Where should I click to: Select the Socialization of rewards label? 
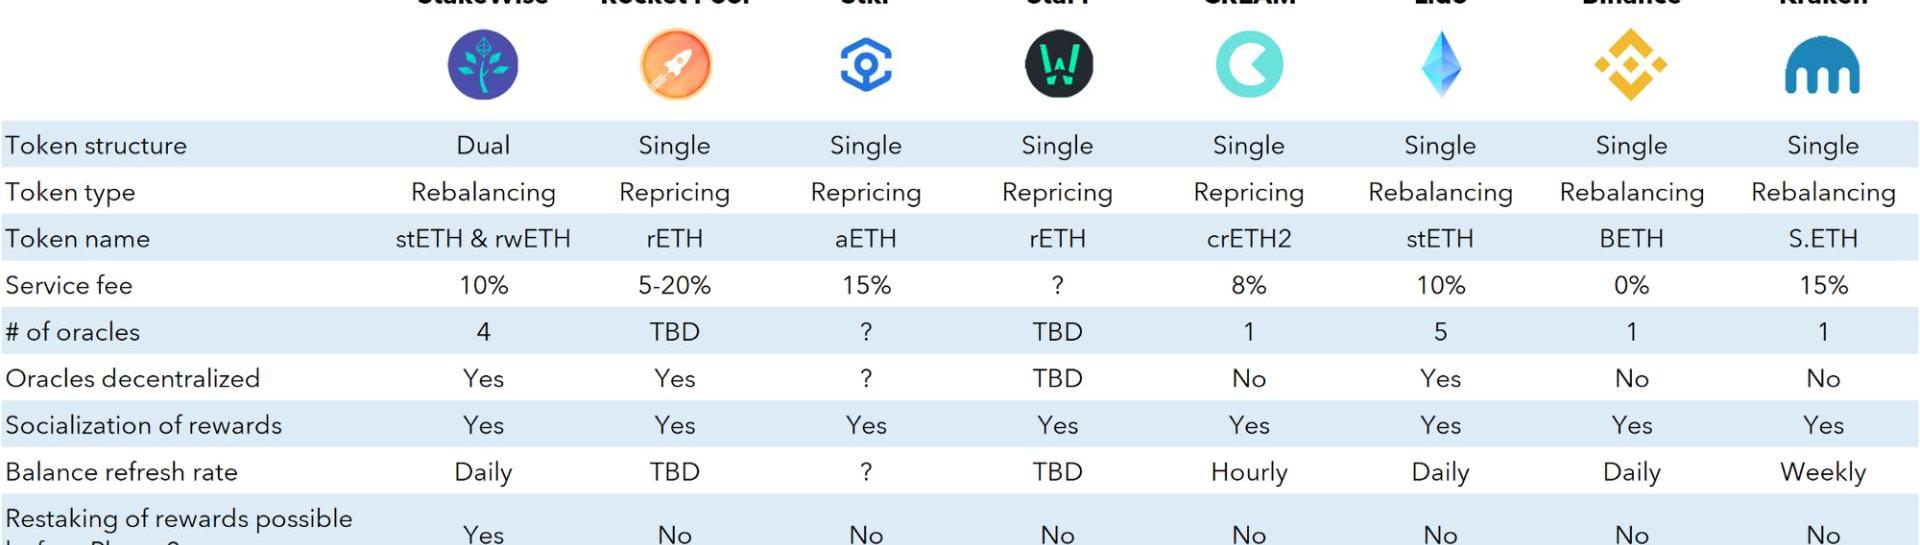144,425
